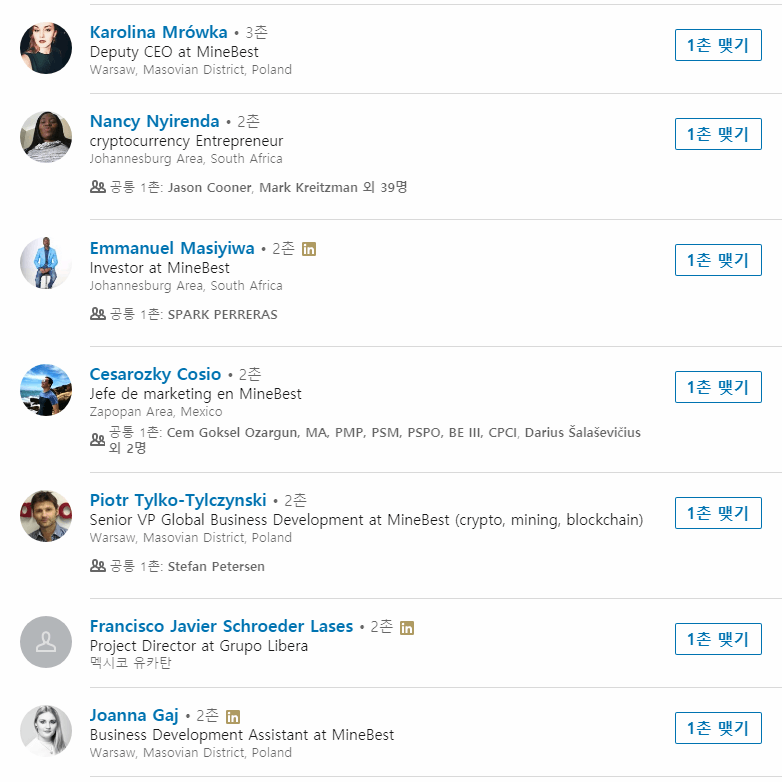The width and height of the screenshot is (782, 782).
Task: Open Stefan Petersen shared connection link
Action: click(216, 566)
